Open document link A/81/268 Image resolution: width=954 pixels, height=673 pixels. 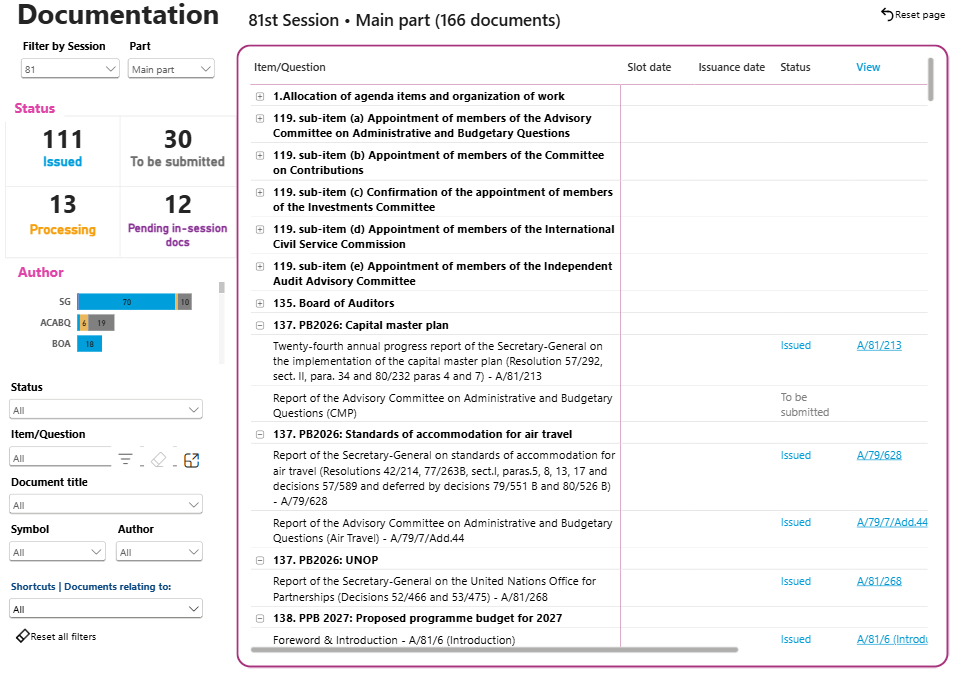tap(879, 581)
